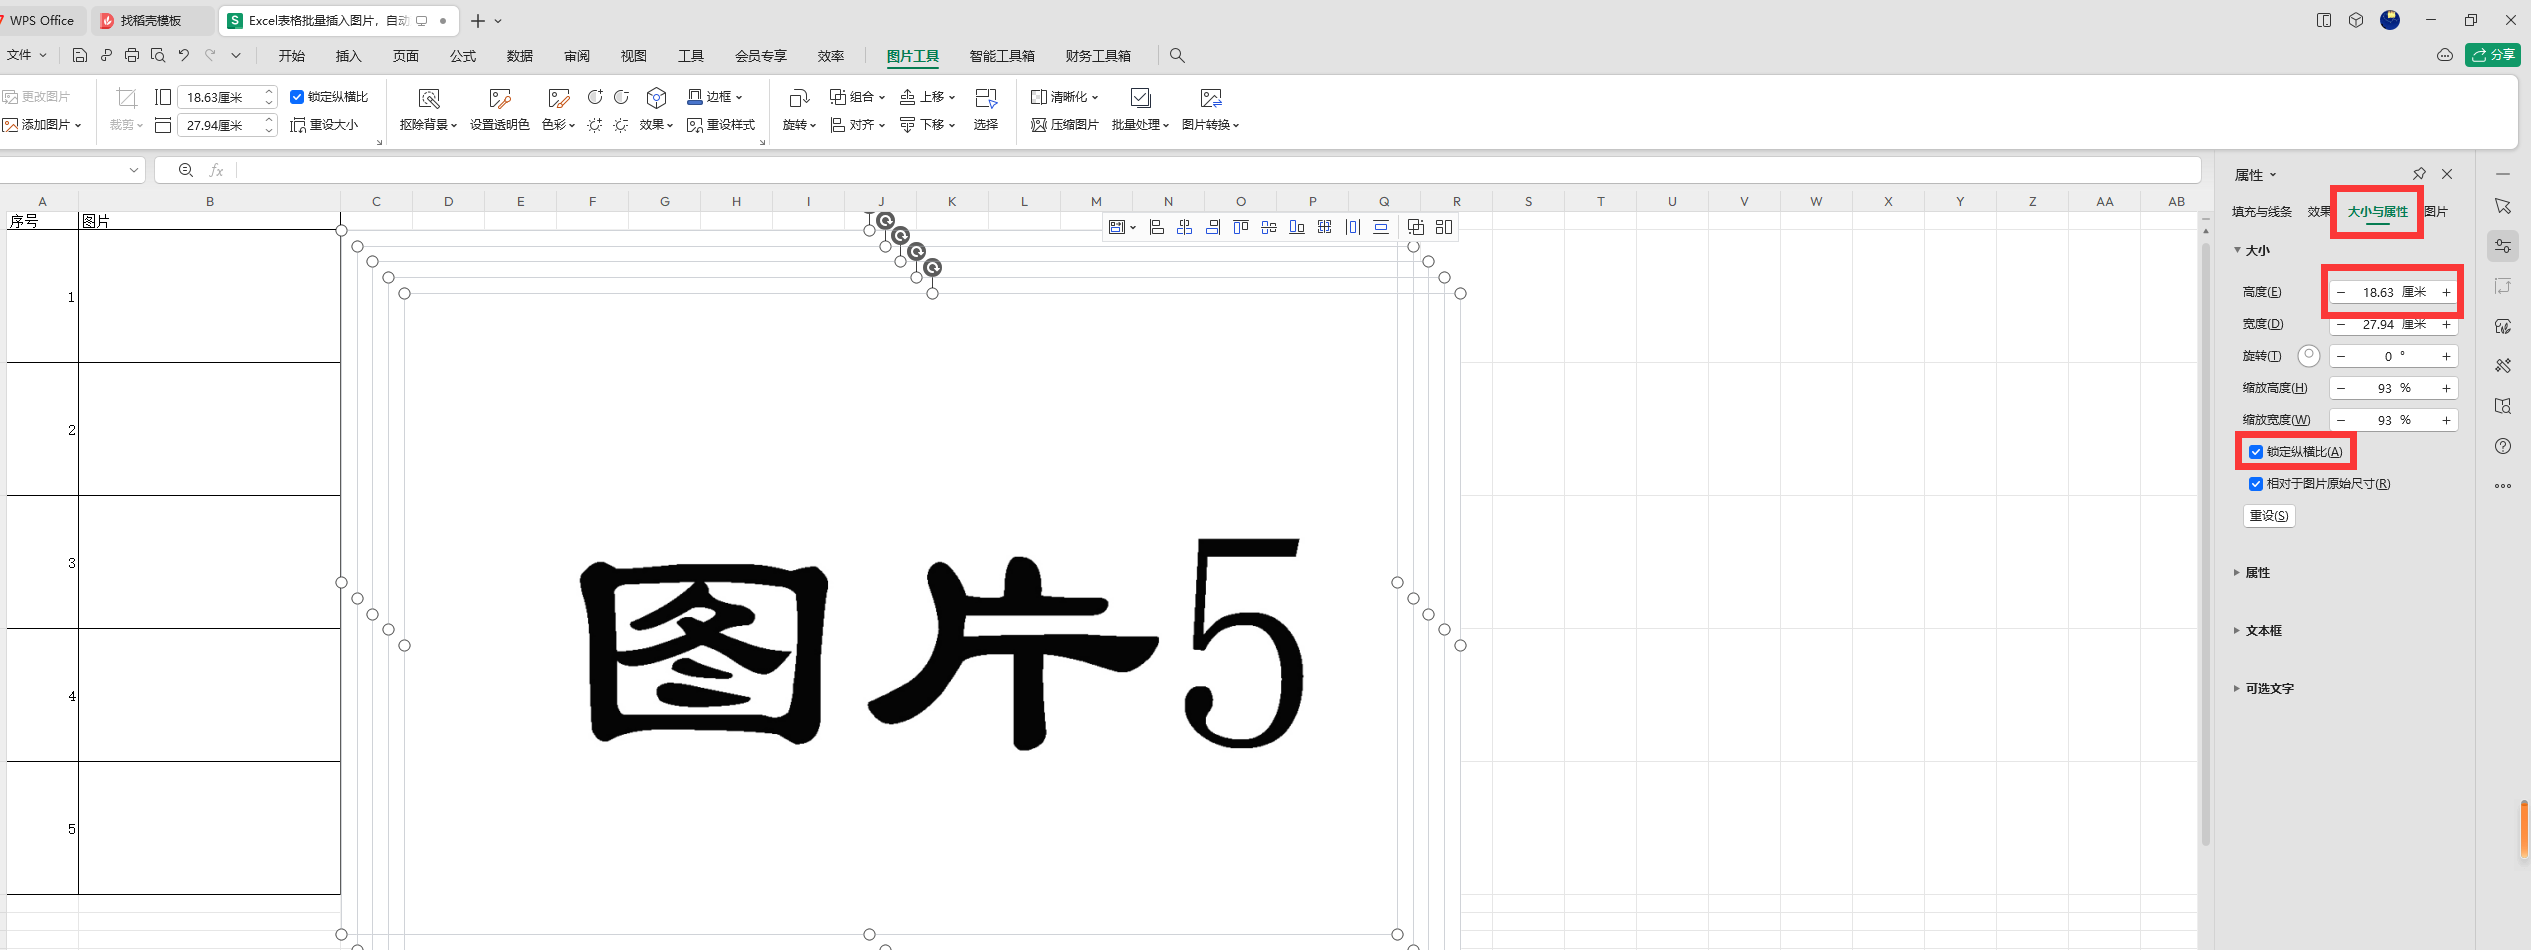The width and height of the screenshot is (2531, 950).
Task: Click center horizontally icon in floating toolbar
Action: (x=1185, y=227)
